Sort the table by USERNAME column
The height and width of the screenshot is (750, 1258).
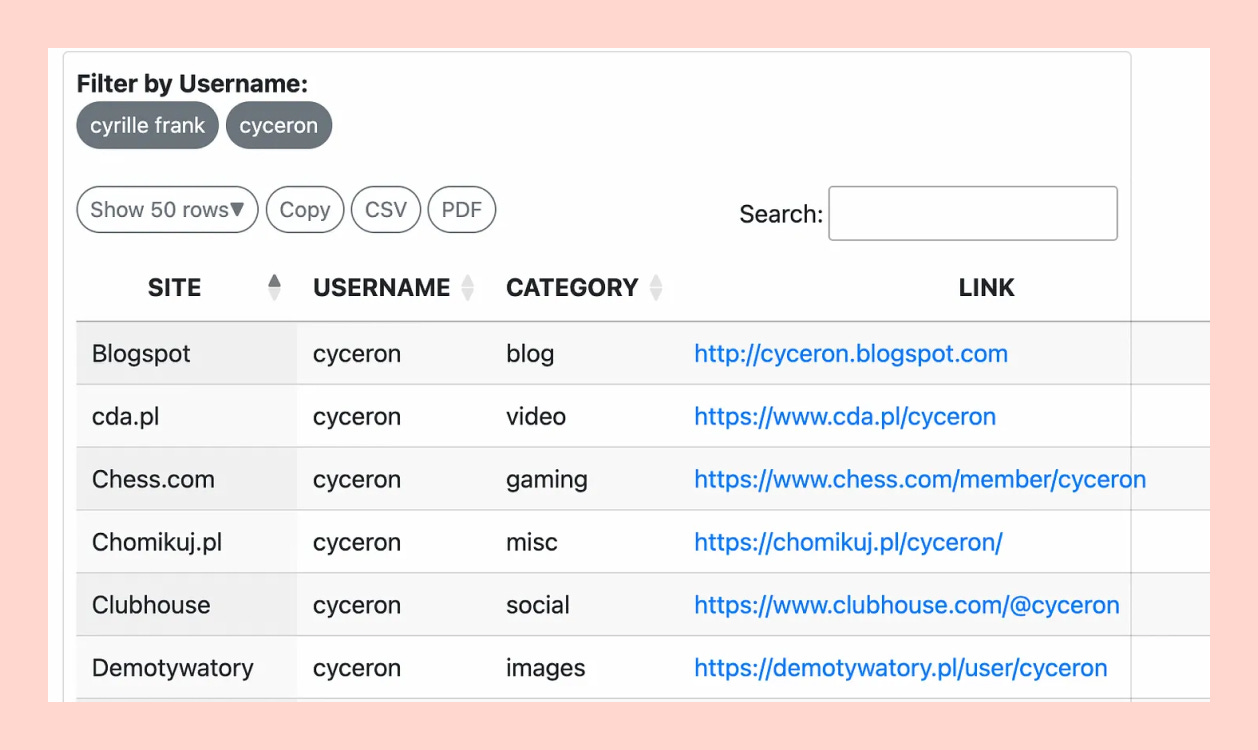(x=393, y=288)
